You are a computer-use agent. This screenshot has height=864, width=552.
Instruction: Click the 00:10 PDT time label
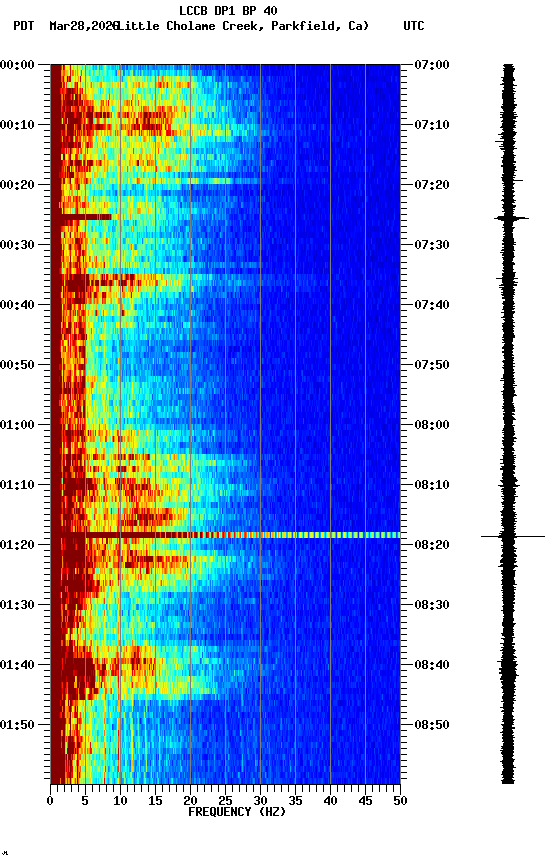coord(17,125)
